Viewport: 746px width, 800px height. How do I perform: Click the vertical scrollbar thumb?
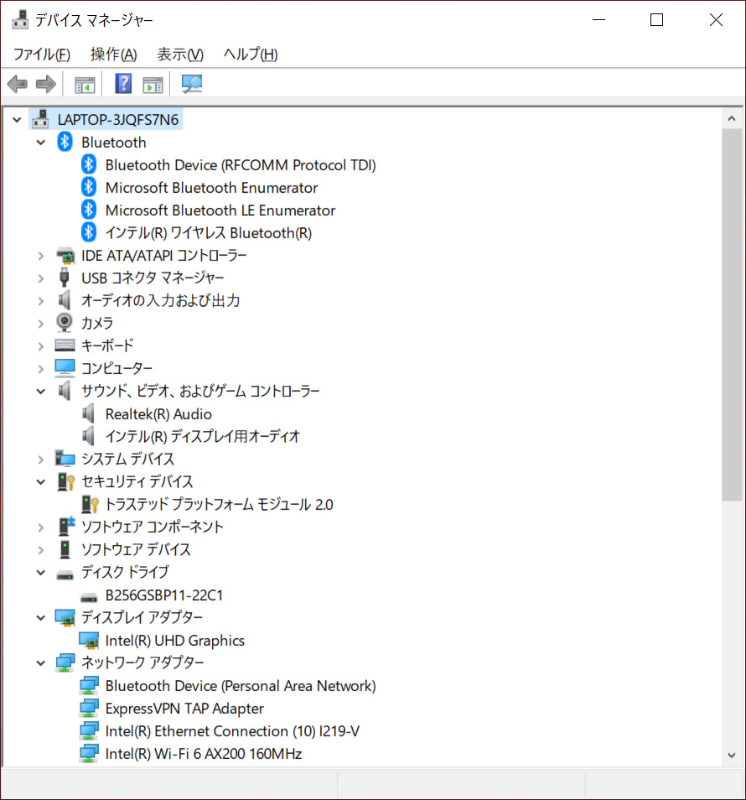click(731, 314)
